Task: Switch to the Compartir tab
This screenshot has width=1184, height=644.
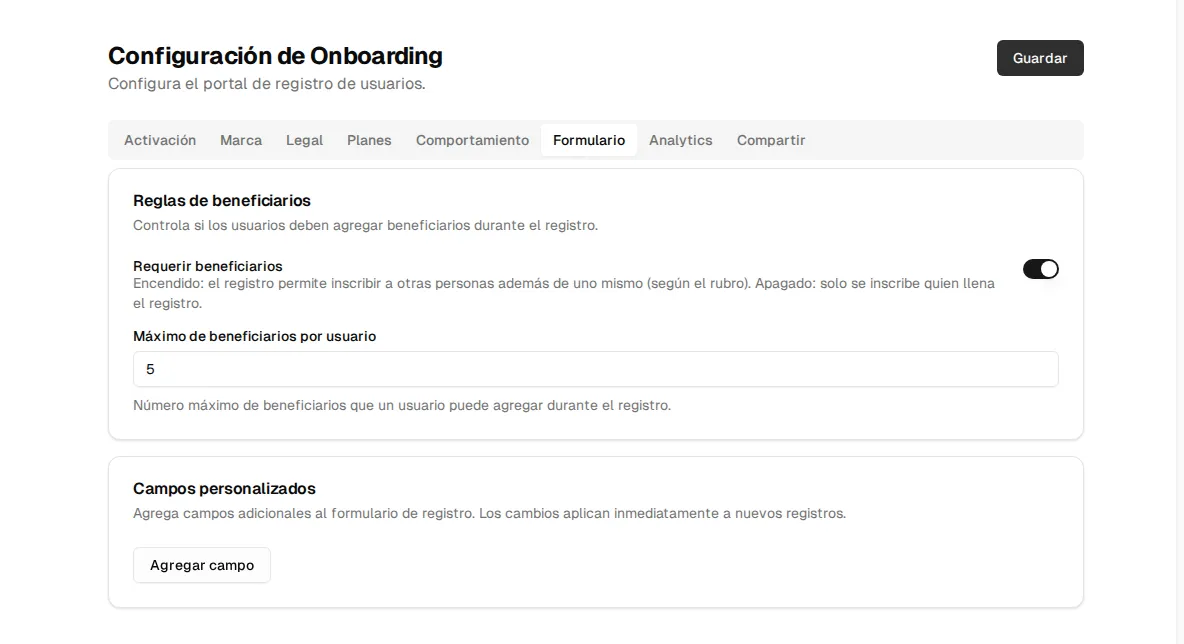Action: 771,140
